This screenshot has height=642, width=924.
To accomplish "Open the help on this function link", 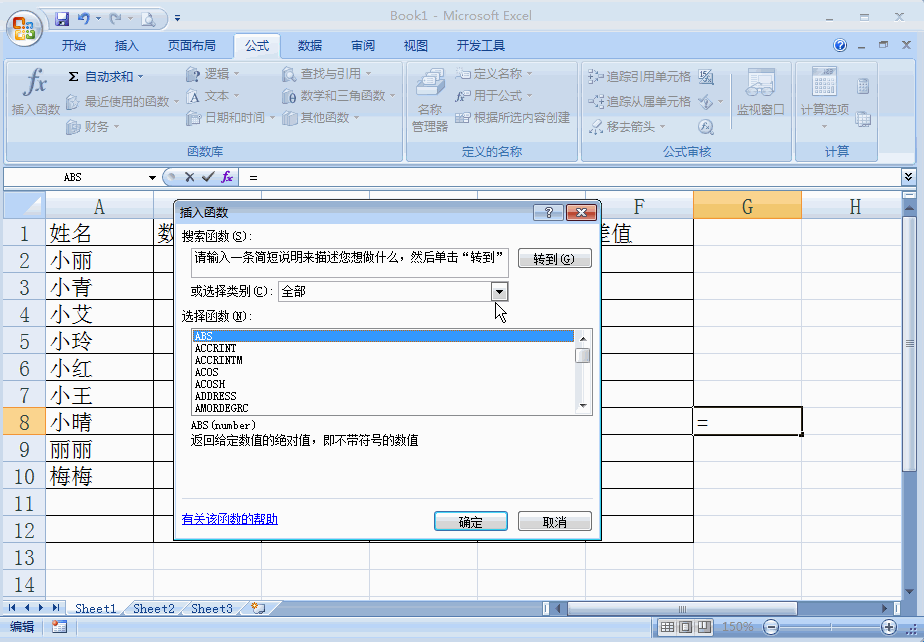I will [x=230, y=519].
